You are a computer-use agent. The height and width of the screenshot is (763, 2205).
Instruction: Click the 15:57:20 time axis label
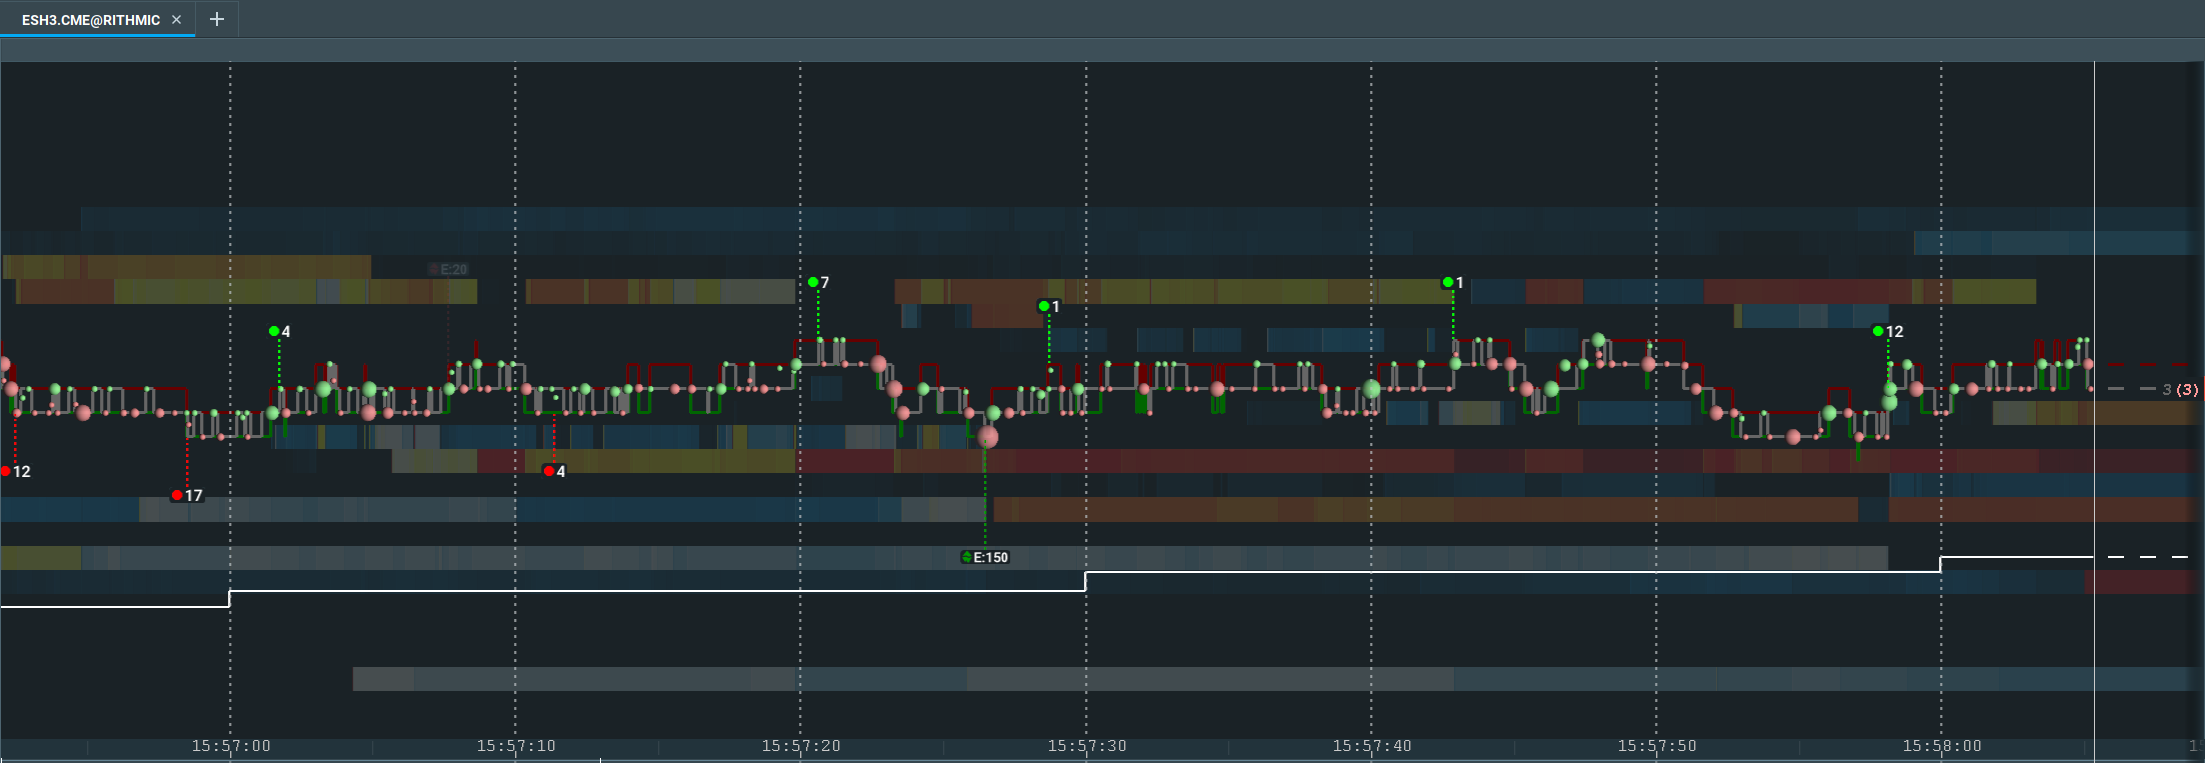(x=801, y=746)
